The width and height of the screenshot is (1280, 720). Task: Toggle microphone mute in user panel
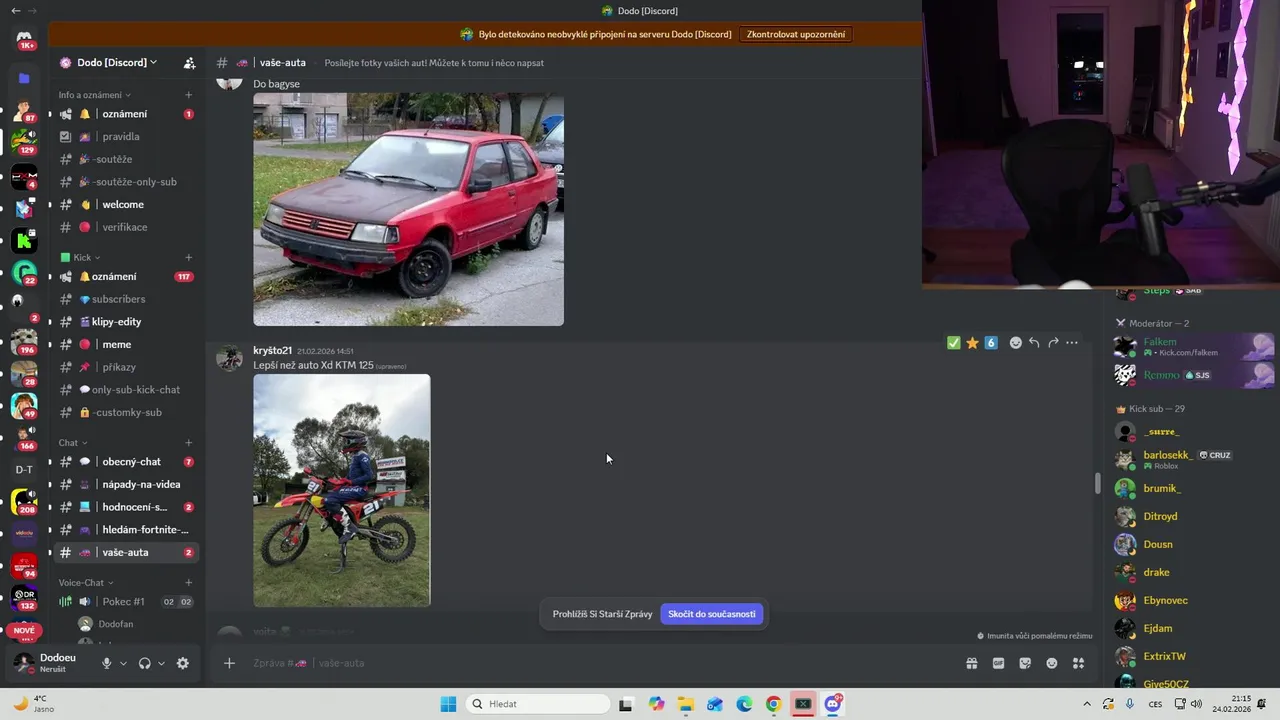tap(106, 663)
